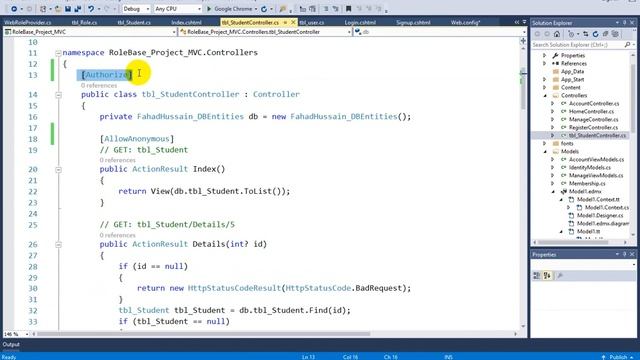Collapse the namespace block on line 11
640x360 pixels.
(x=58, y=53)
